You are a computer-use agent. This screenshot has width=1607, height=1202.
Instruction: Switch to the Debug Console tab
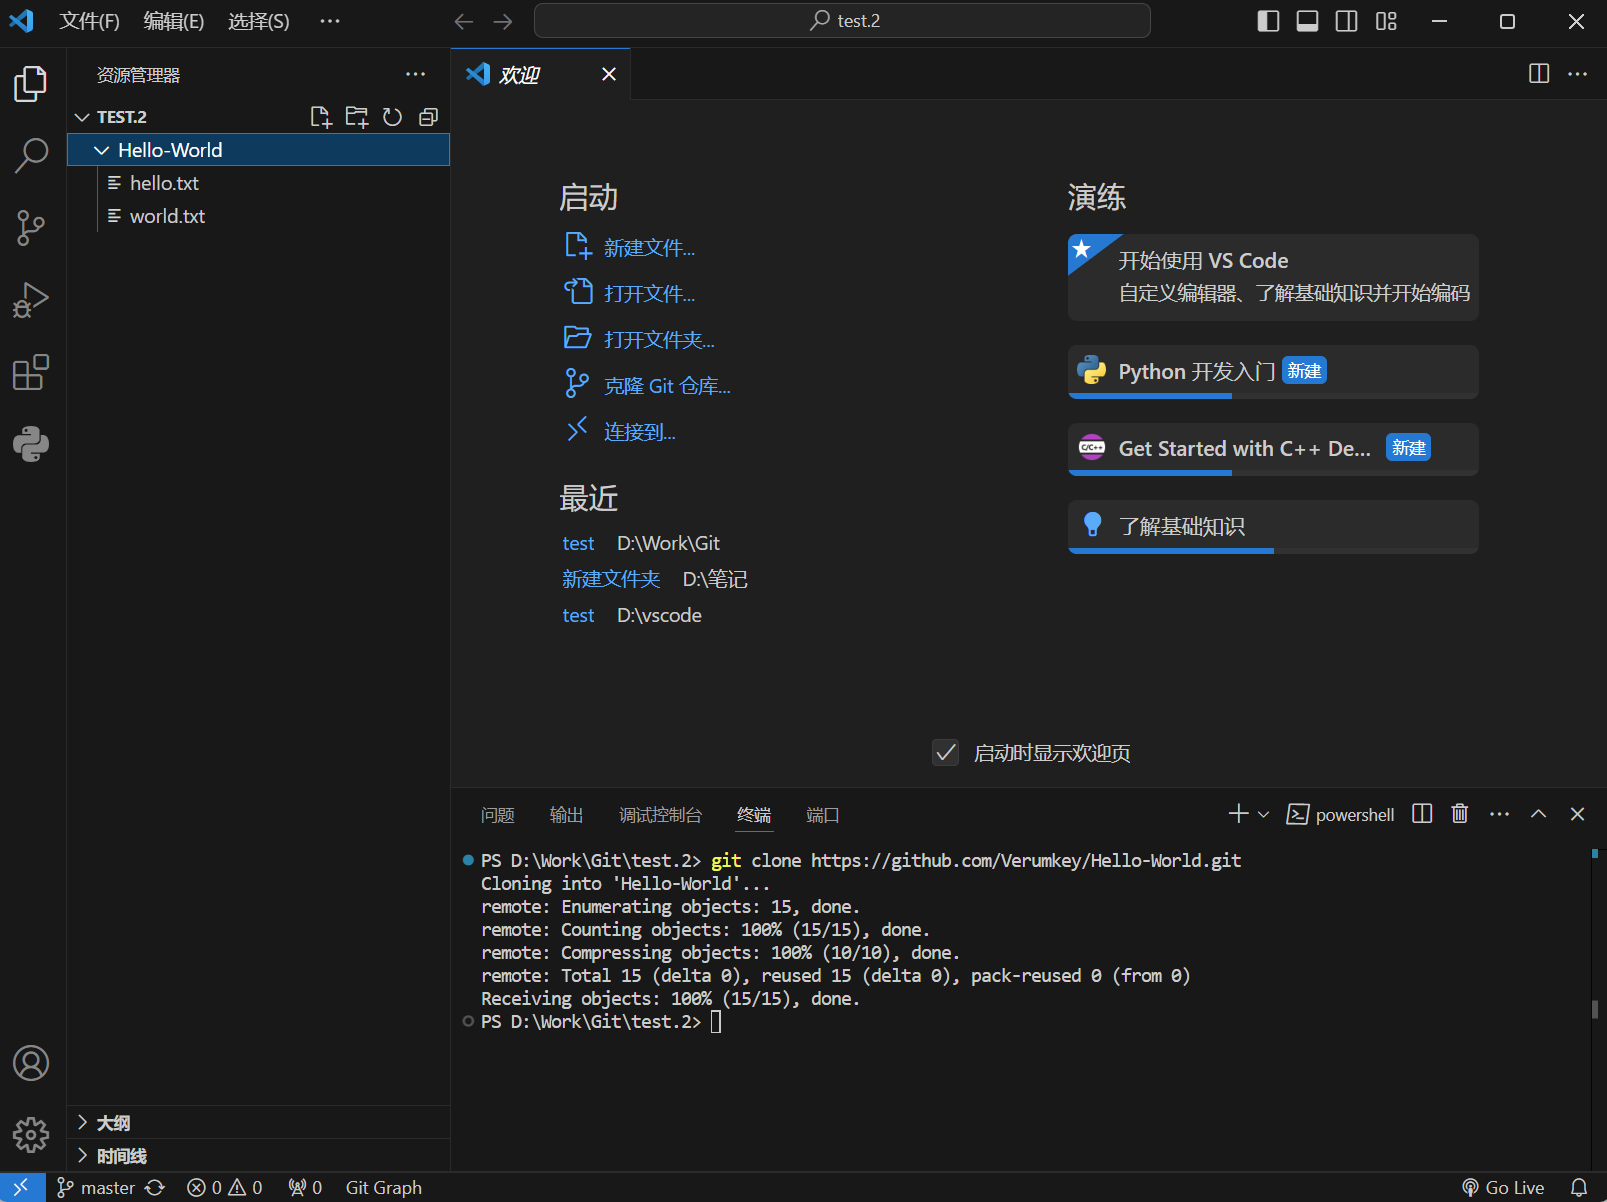(x=660, y=815)
